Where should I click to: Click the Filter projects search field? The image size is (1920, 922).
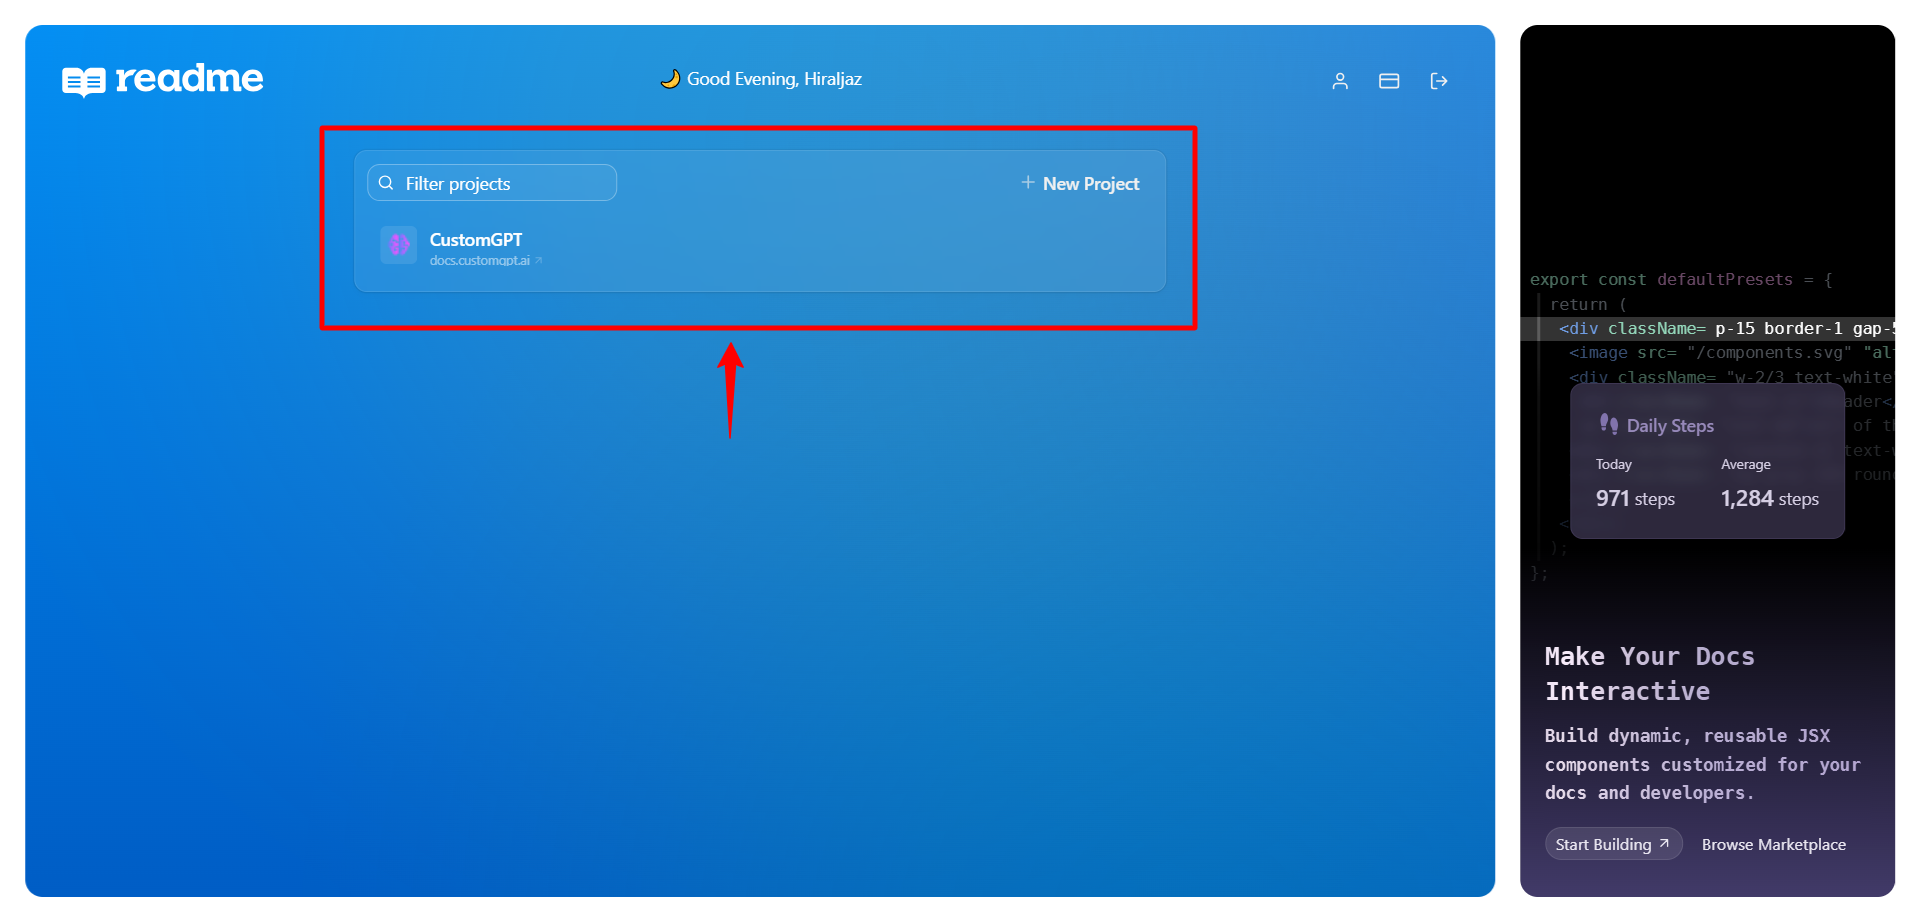click(492, 183)
